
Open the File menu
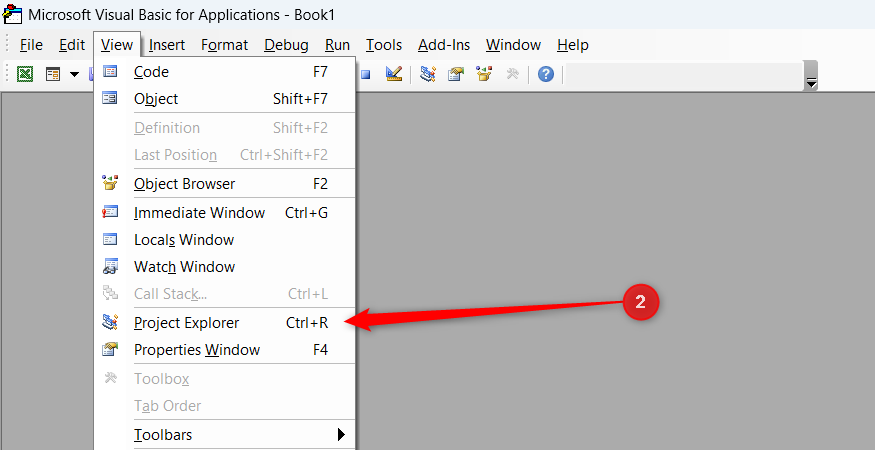tap(31, 45)
